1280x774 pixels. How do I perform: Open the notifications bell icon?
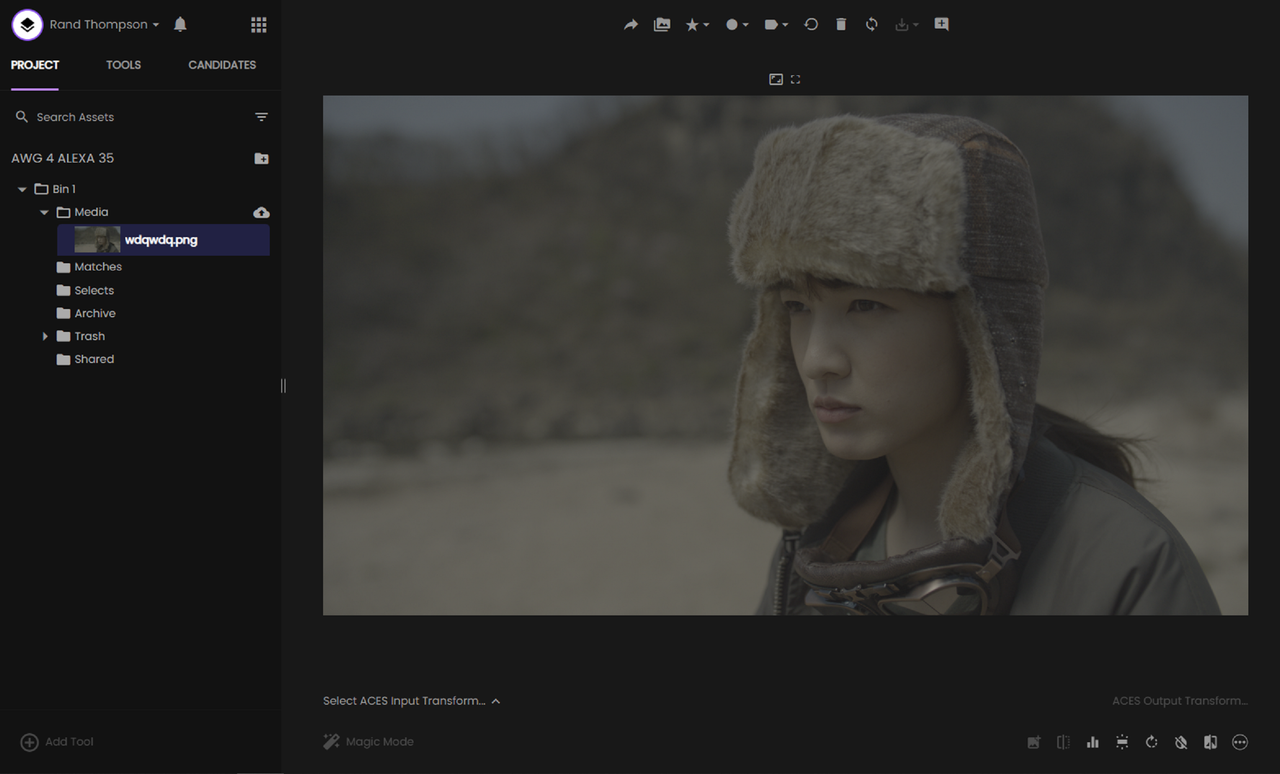point(180,24)
